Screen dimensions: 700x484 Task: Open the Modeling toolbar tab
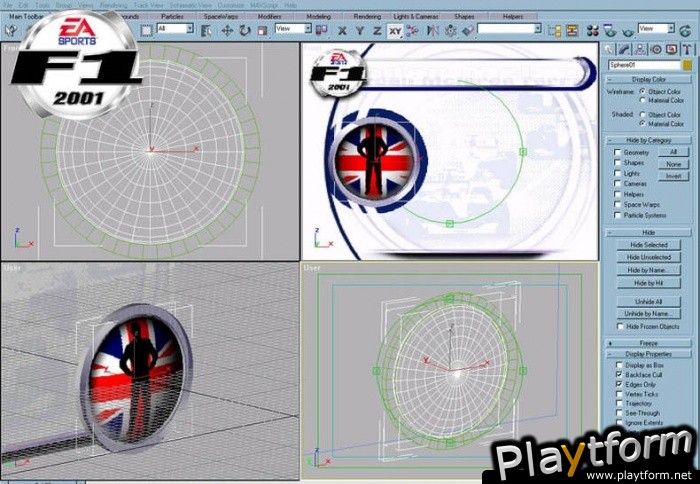click(x=318, y=17)
